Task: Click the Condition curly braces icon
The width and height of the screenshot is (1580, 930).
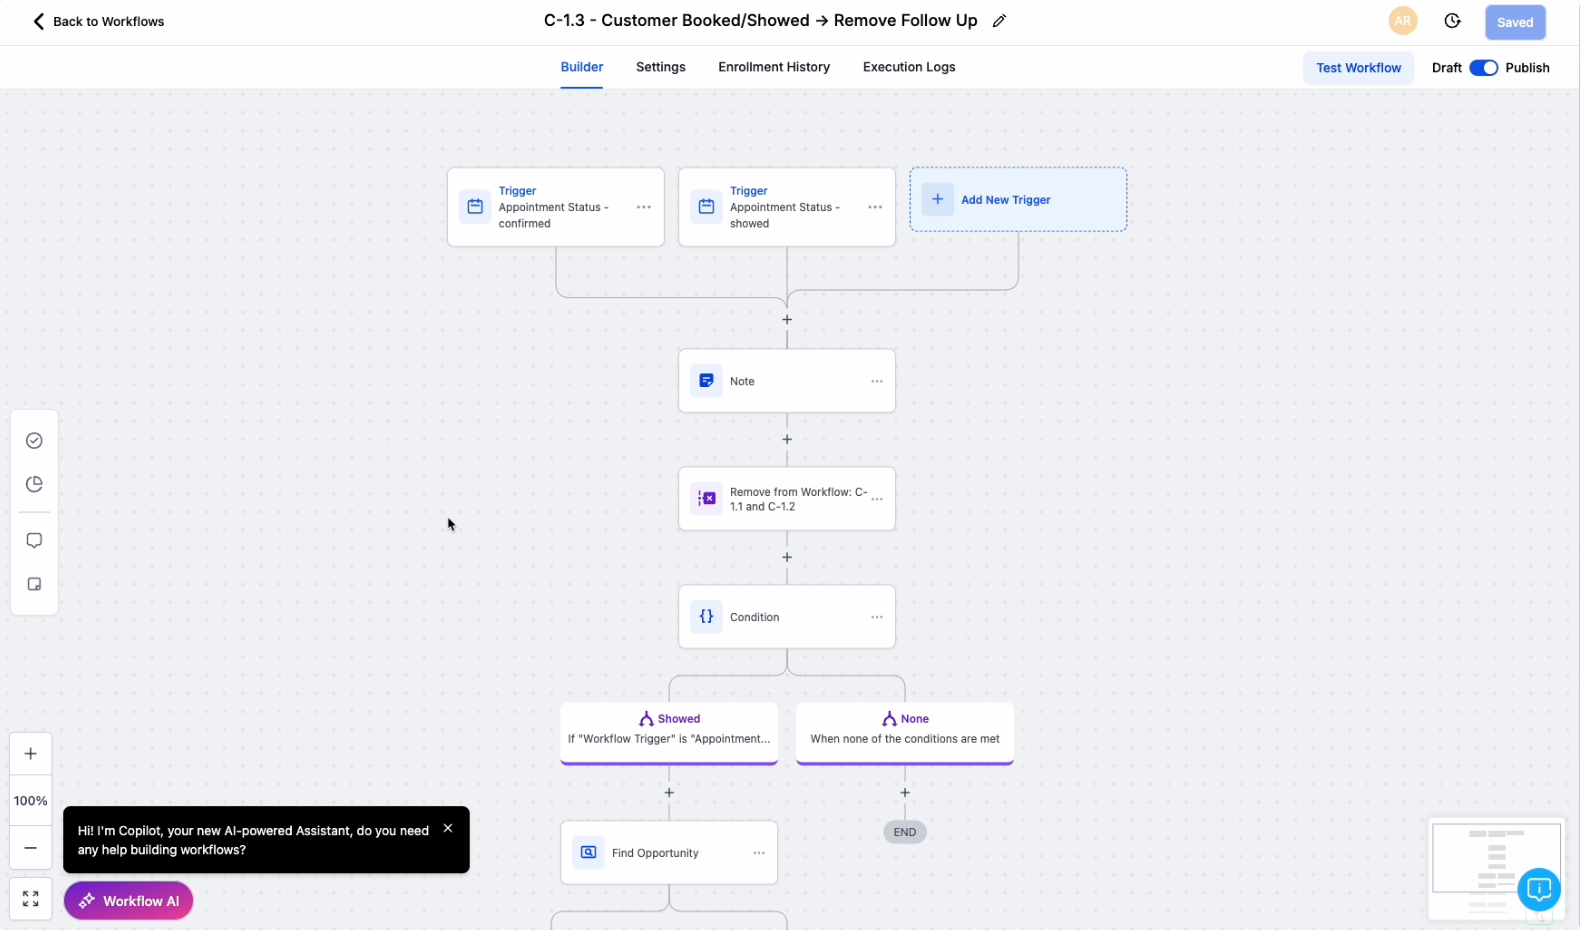Action: [x=706, y=616]
